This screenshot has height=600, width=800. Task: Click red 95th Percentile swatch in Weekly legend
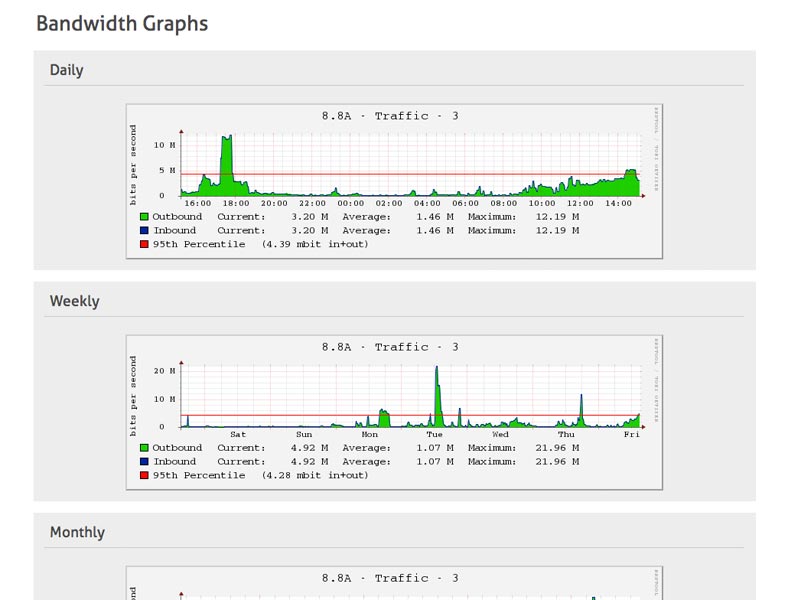(x=144, y=476)
